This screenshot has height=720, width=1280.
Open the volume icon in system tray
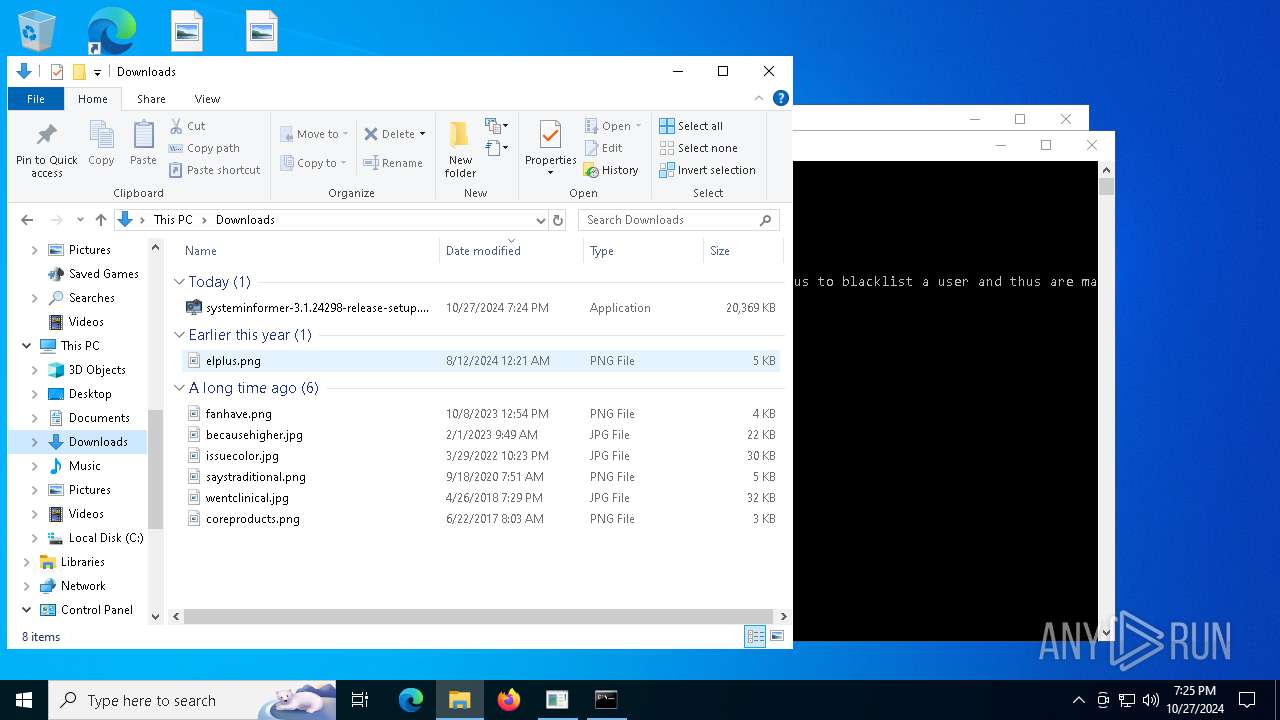[x=1150, y=700]
